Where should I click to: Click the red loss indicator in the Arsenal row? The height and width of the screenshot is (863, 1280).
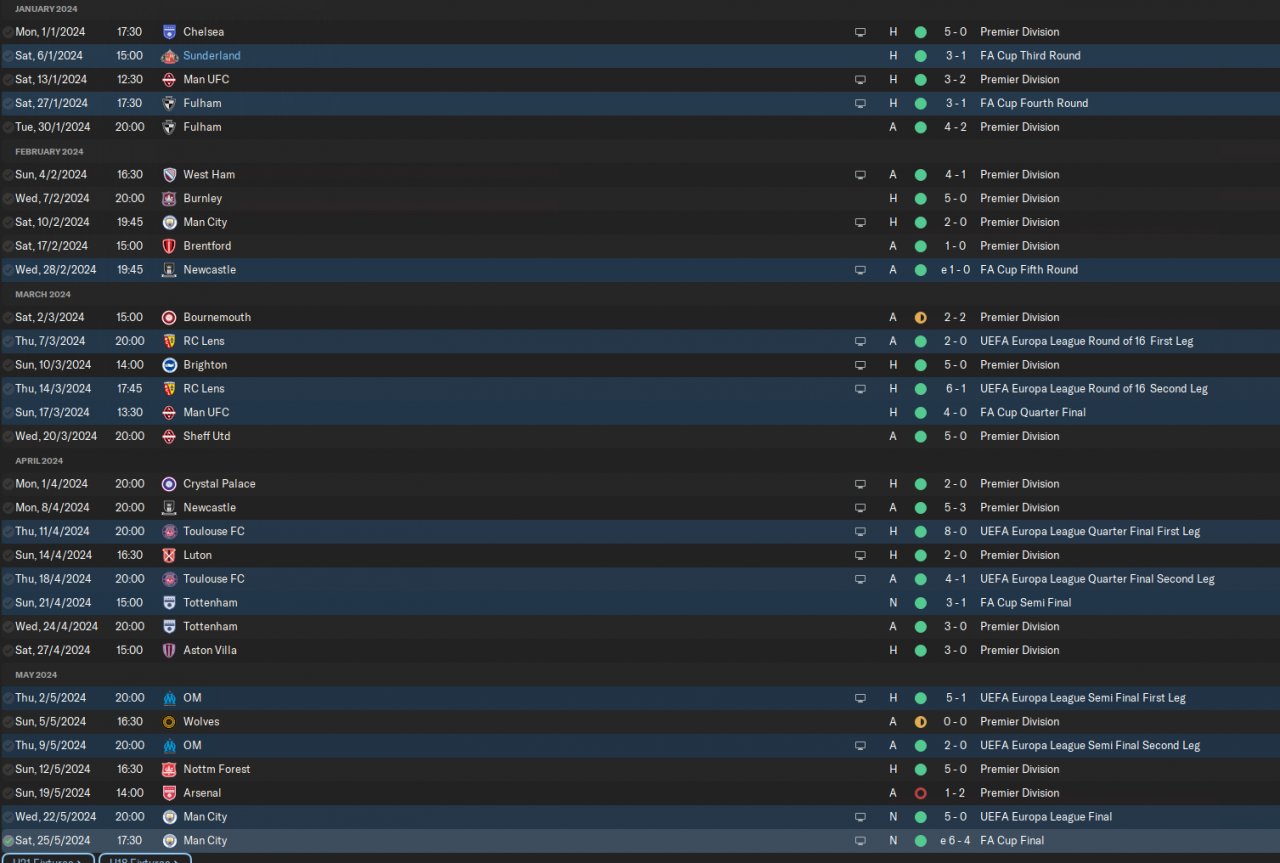[x=920, y=794]
